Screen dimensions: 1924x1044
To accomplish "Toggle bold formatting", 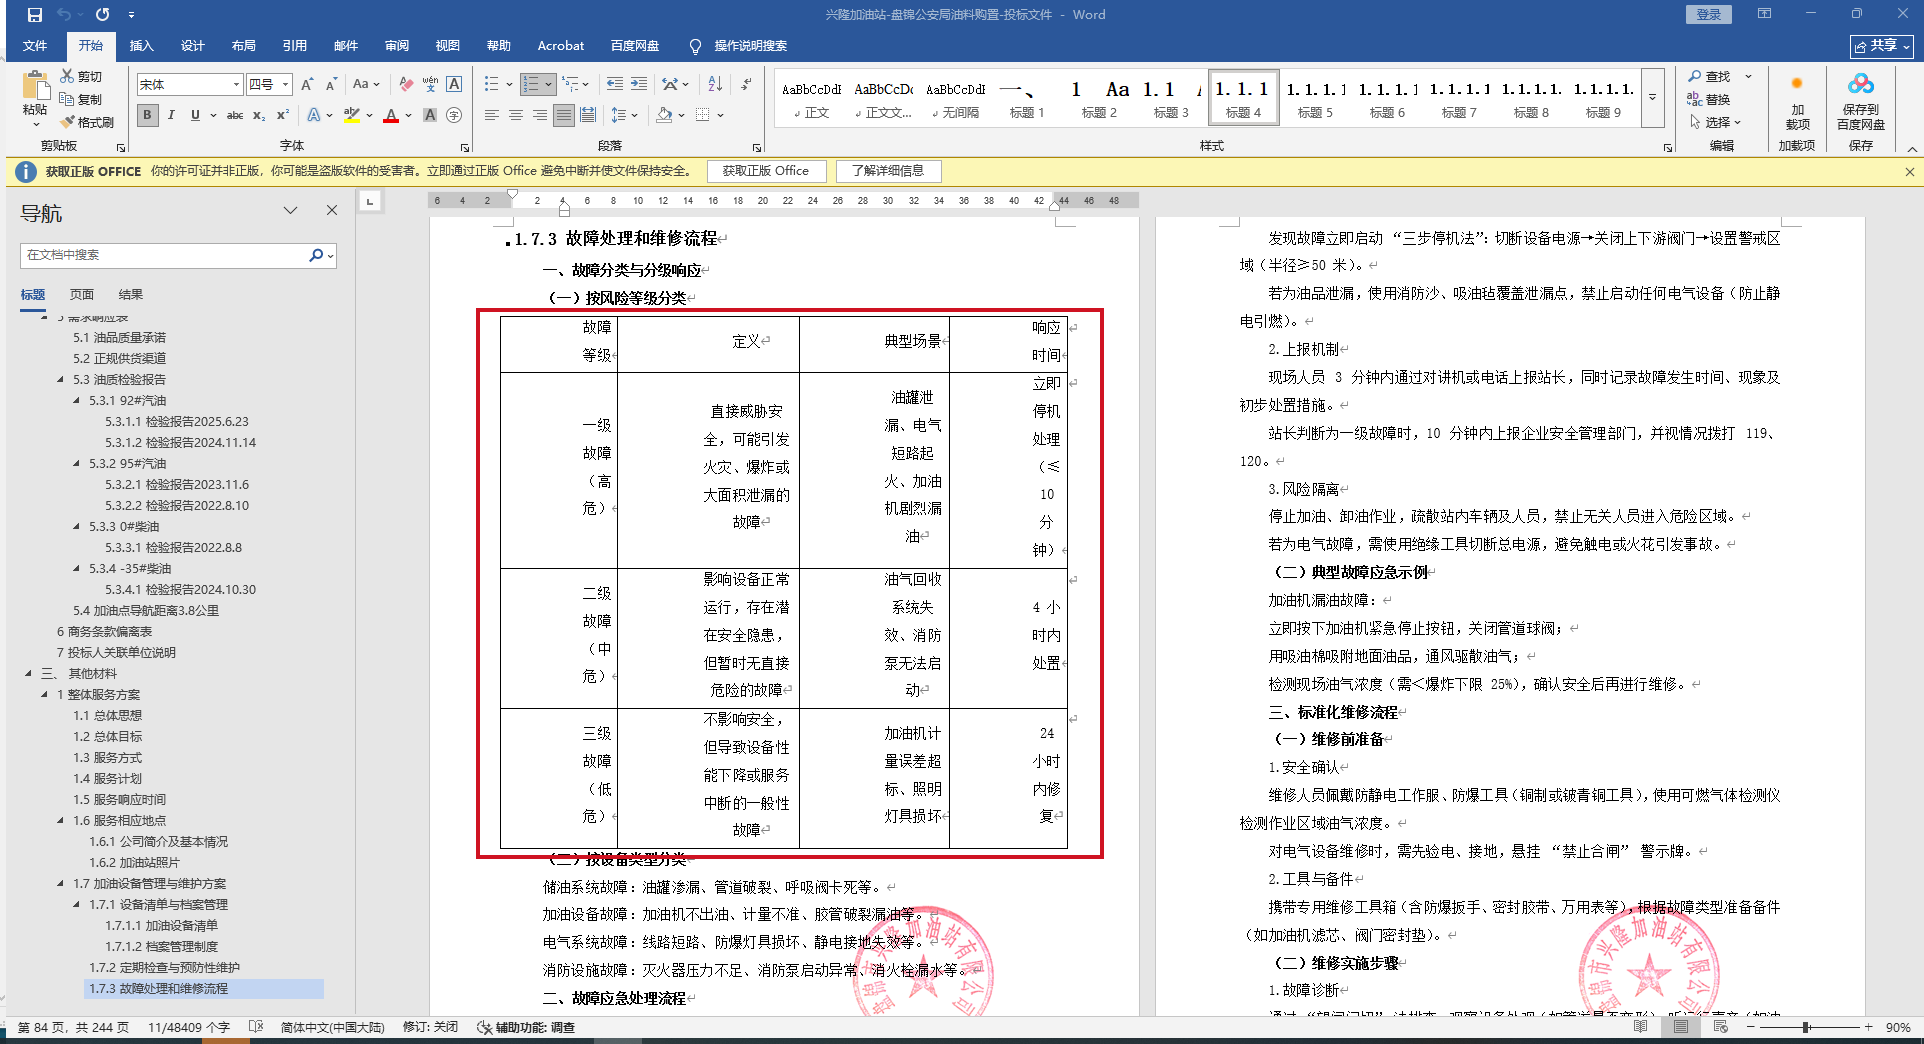I will [147, 115].
